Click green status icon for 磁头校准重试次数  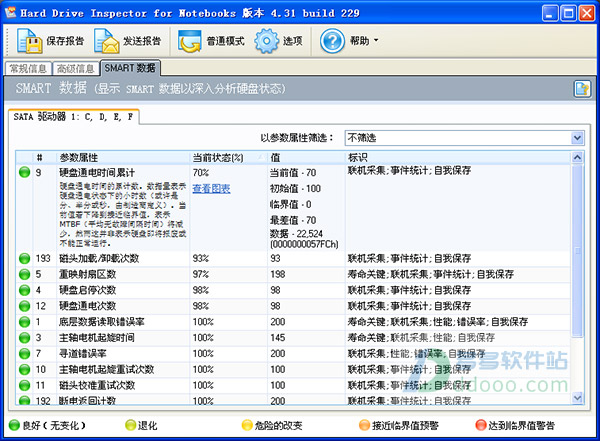24,385
